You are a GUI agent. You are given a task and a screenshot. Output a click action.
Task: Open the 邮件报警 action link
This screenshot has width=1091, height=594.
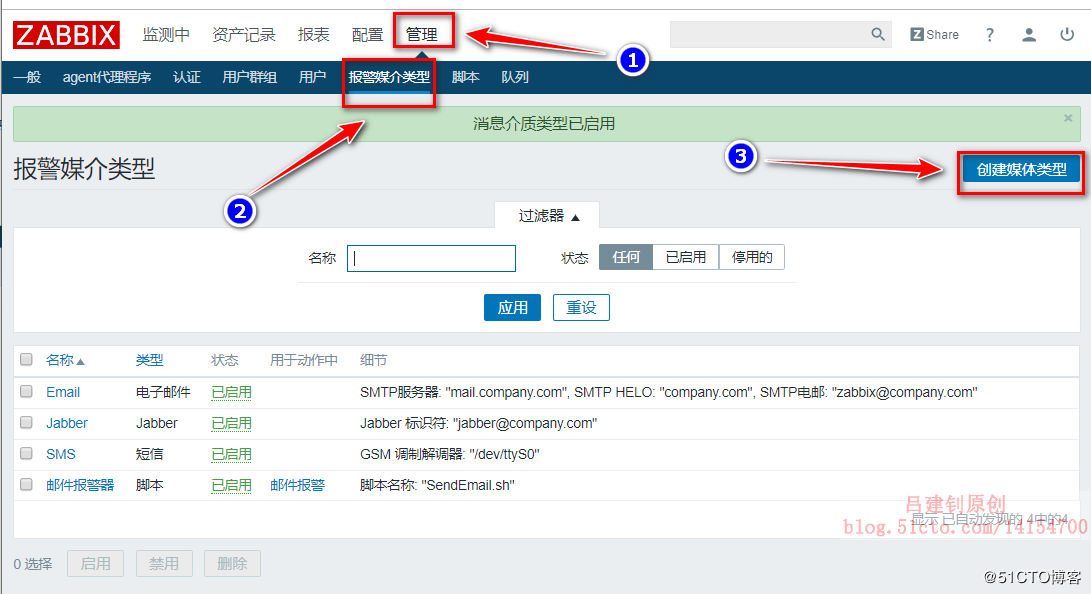(297, 485)
